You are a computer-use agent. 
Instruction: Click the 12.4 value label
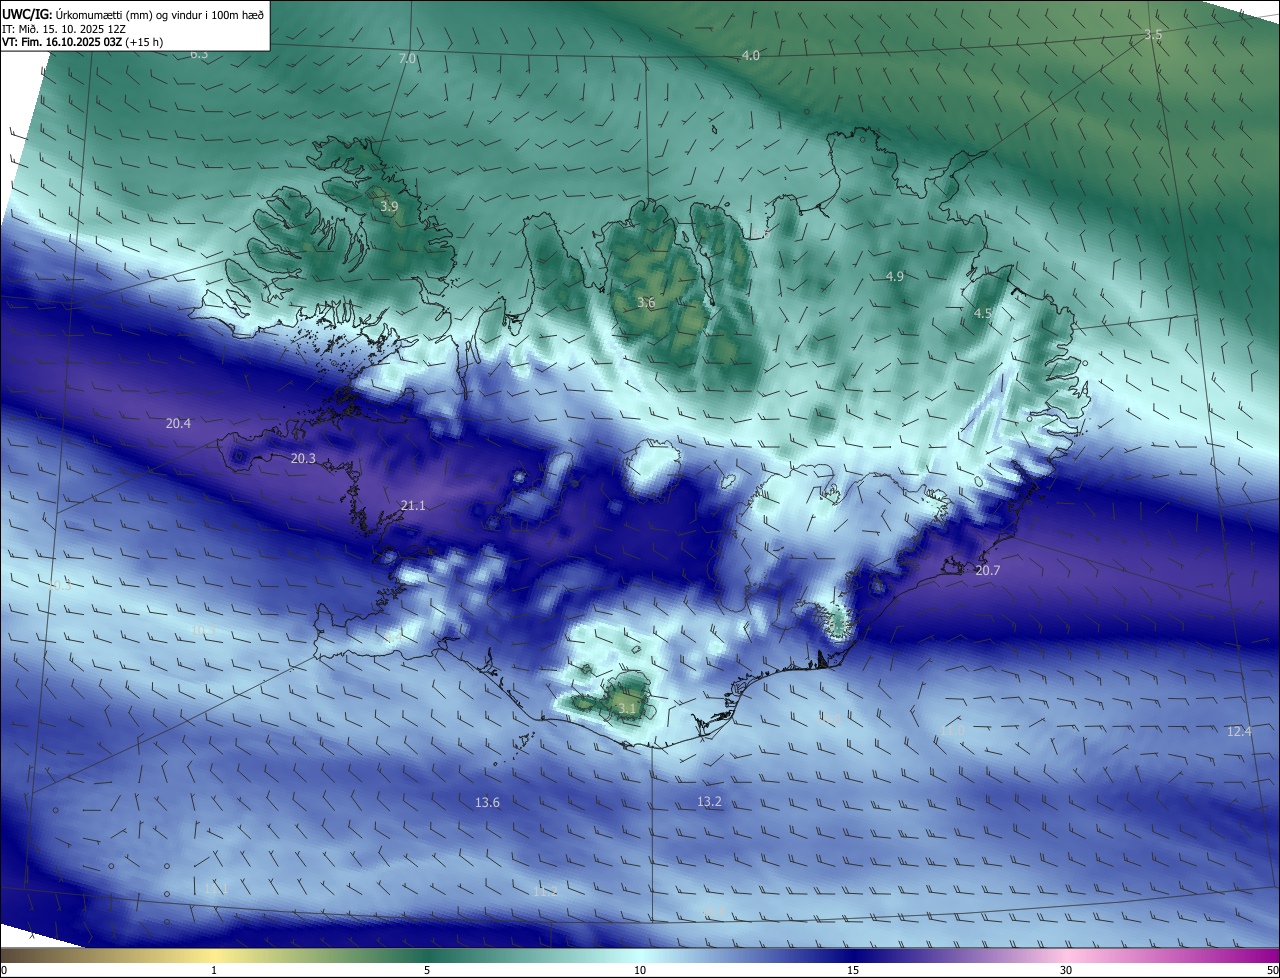pos(1239,732)
